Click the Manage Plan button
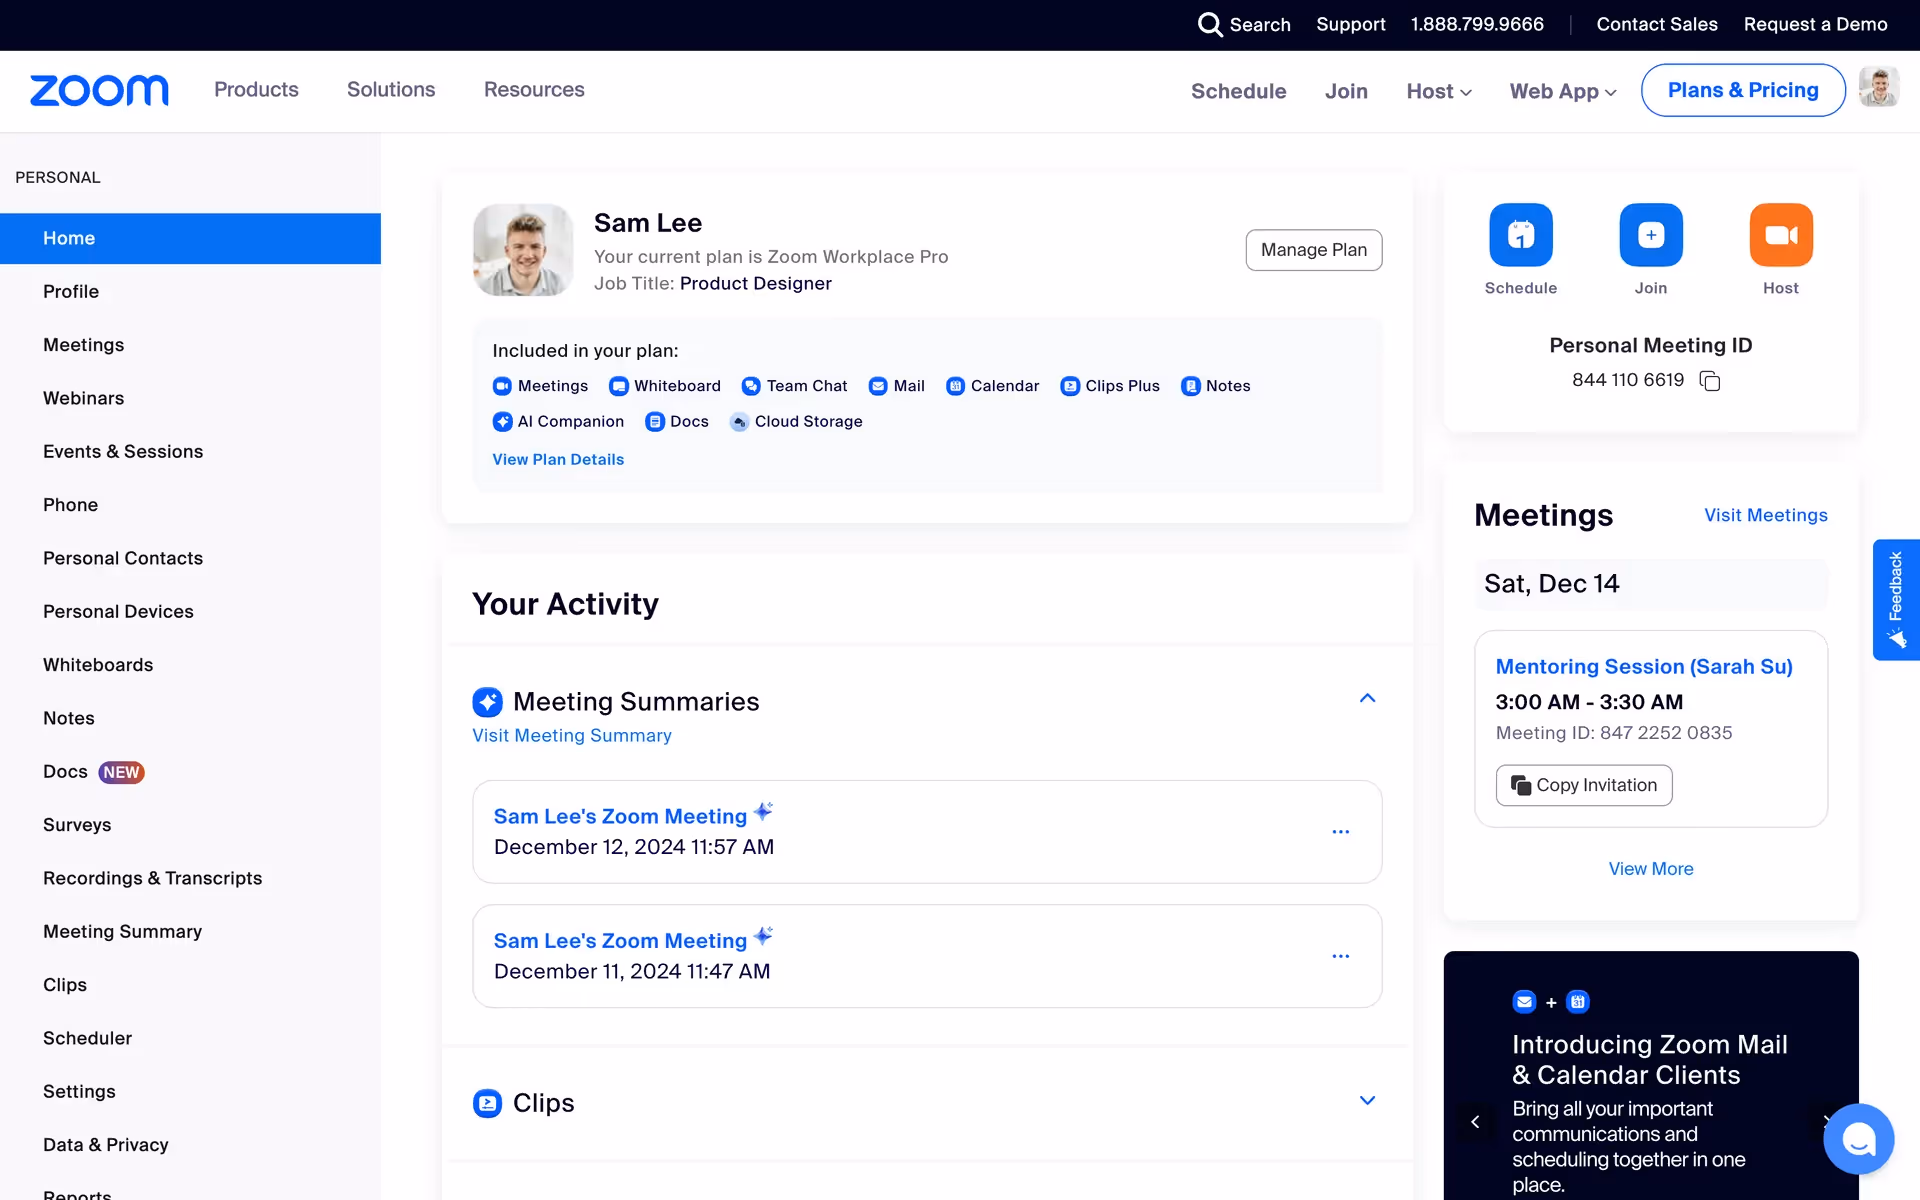Screen dimensions: 1920x1200 point(1313,250)
